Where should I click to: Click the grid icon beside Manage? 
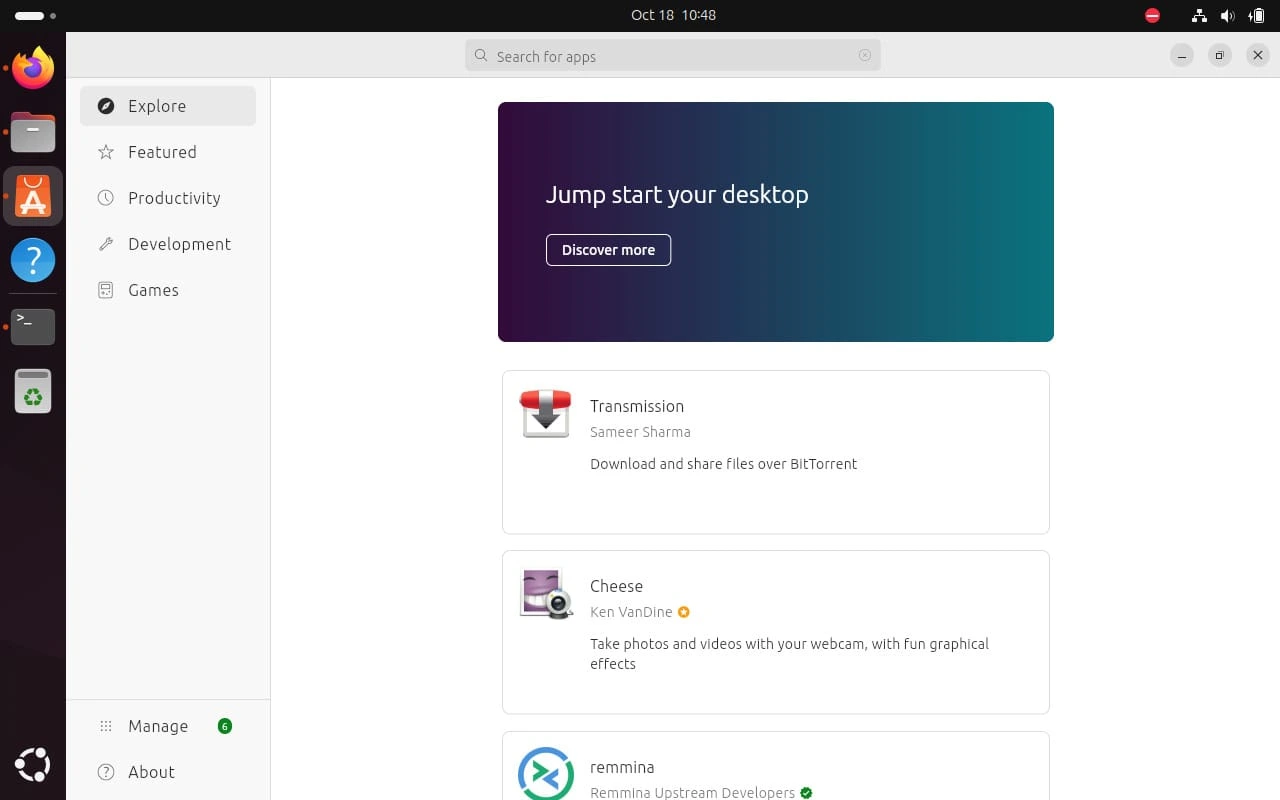[x=106, y=726]
